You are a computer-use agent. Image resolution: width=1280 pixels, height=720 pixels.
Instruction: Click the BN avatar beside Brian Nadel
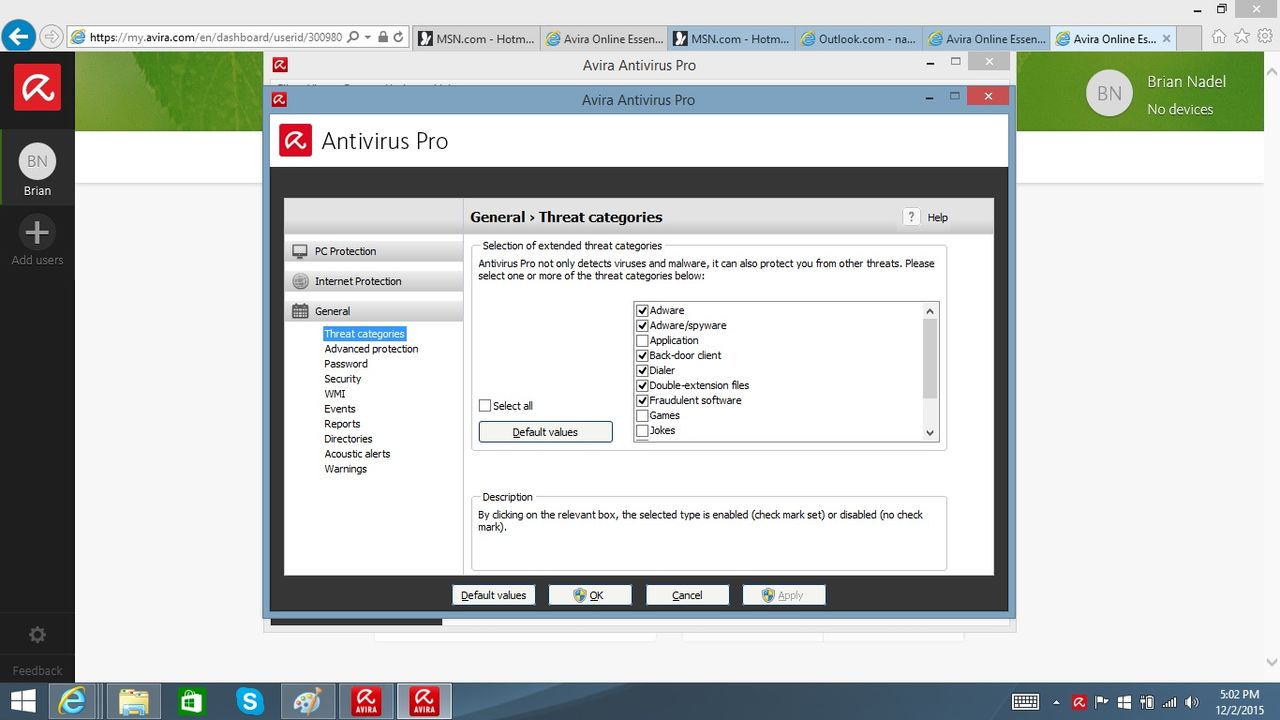coord(1109,93)
